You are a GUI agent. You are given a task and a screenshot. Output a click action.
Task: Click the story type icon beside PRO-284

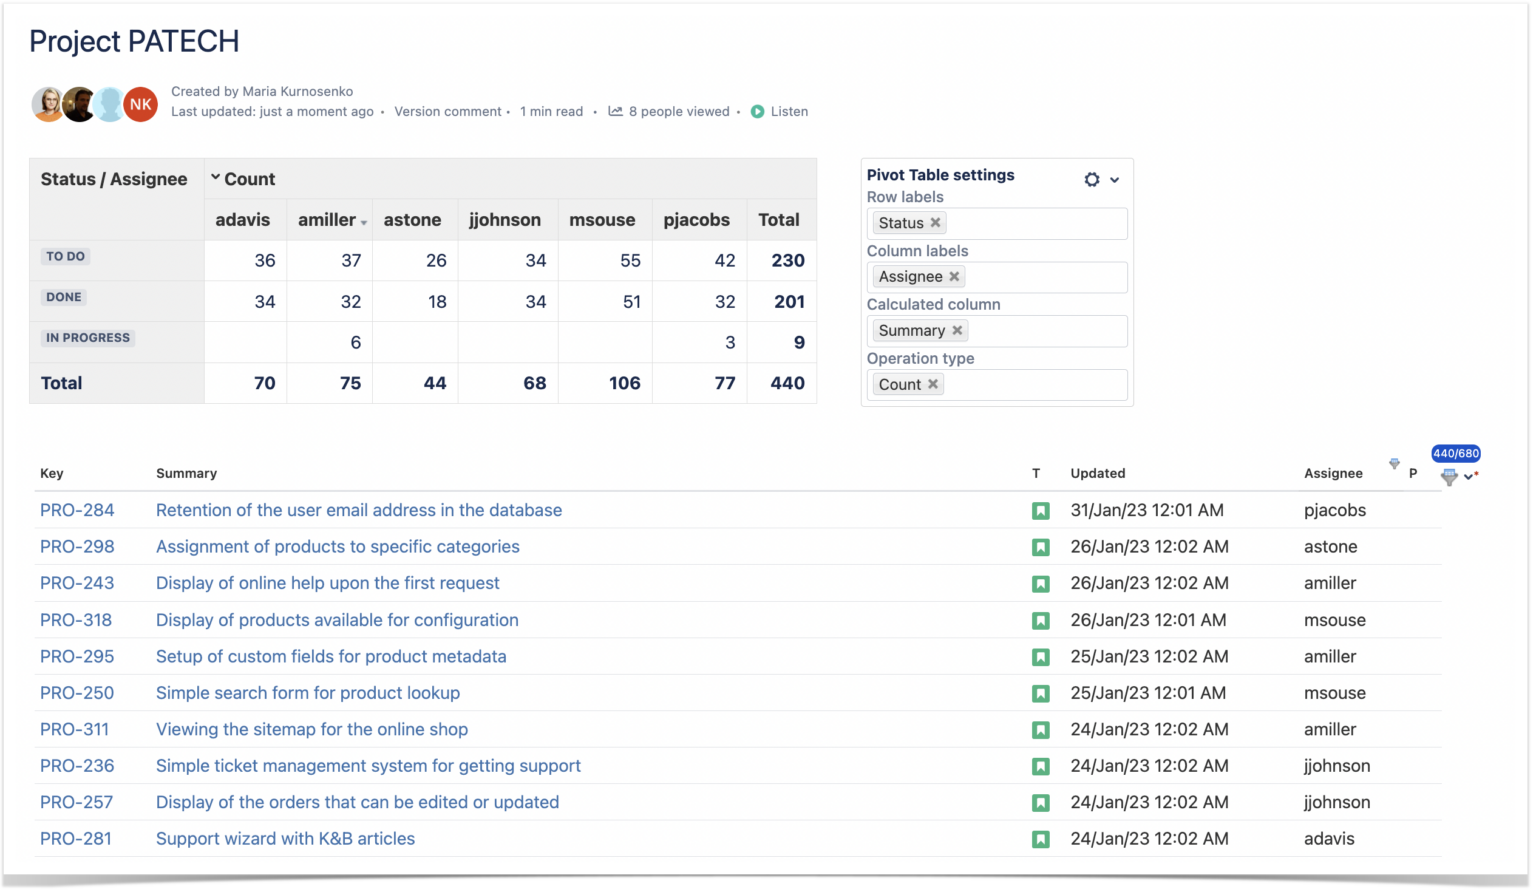click(x=1040, y=510)
